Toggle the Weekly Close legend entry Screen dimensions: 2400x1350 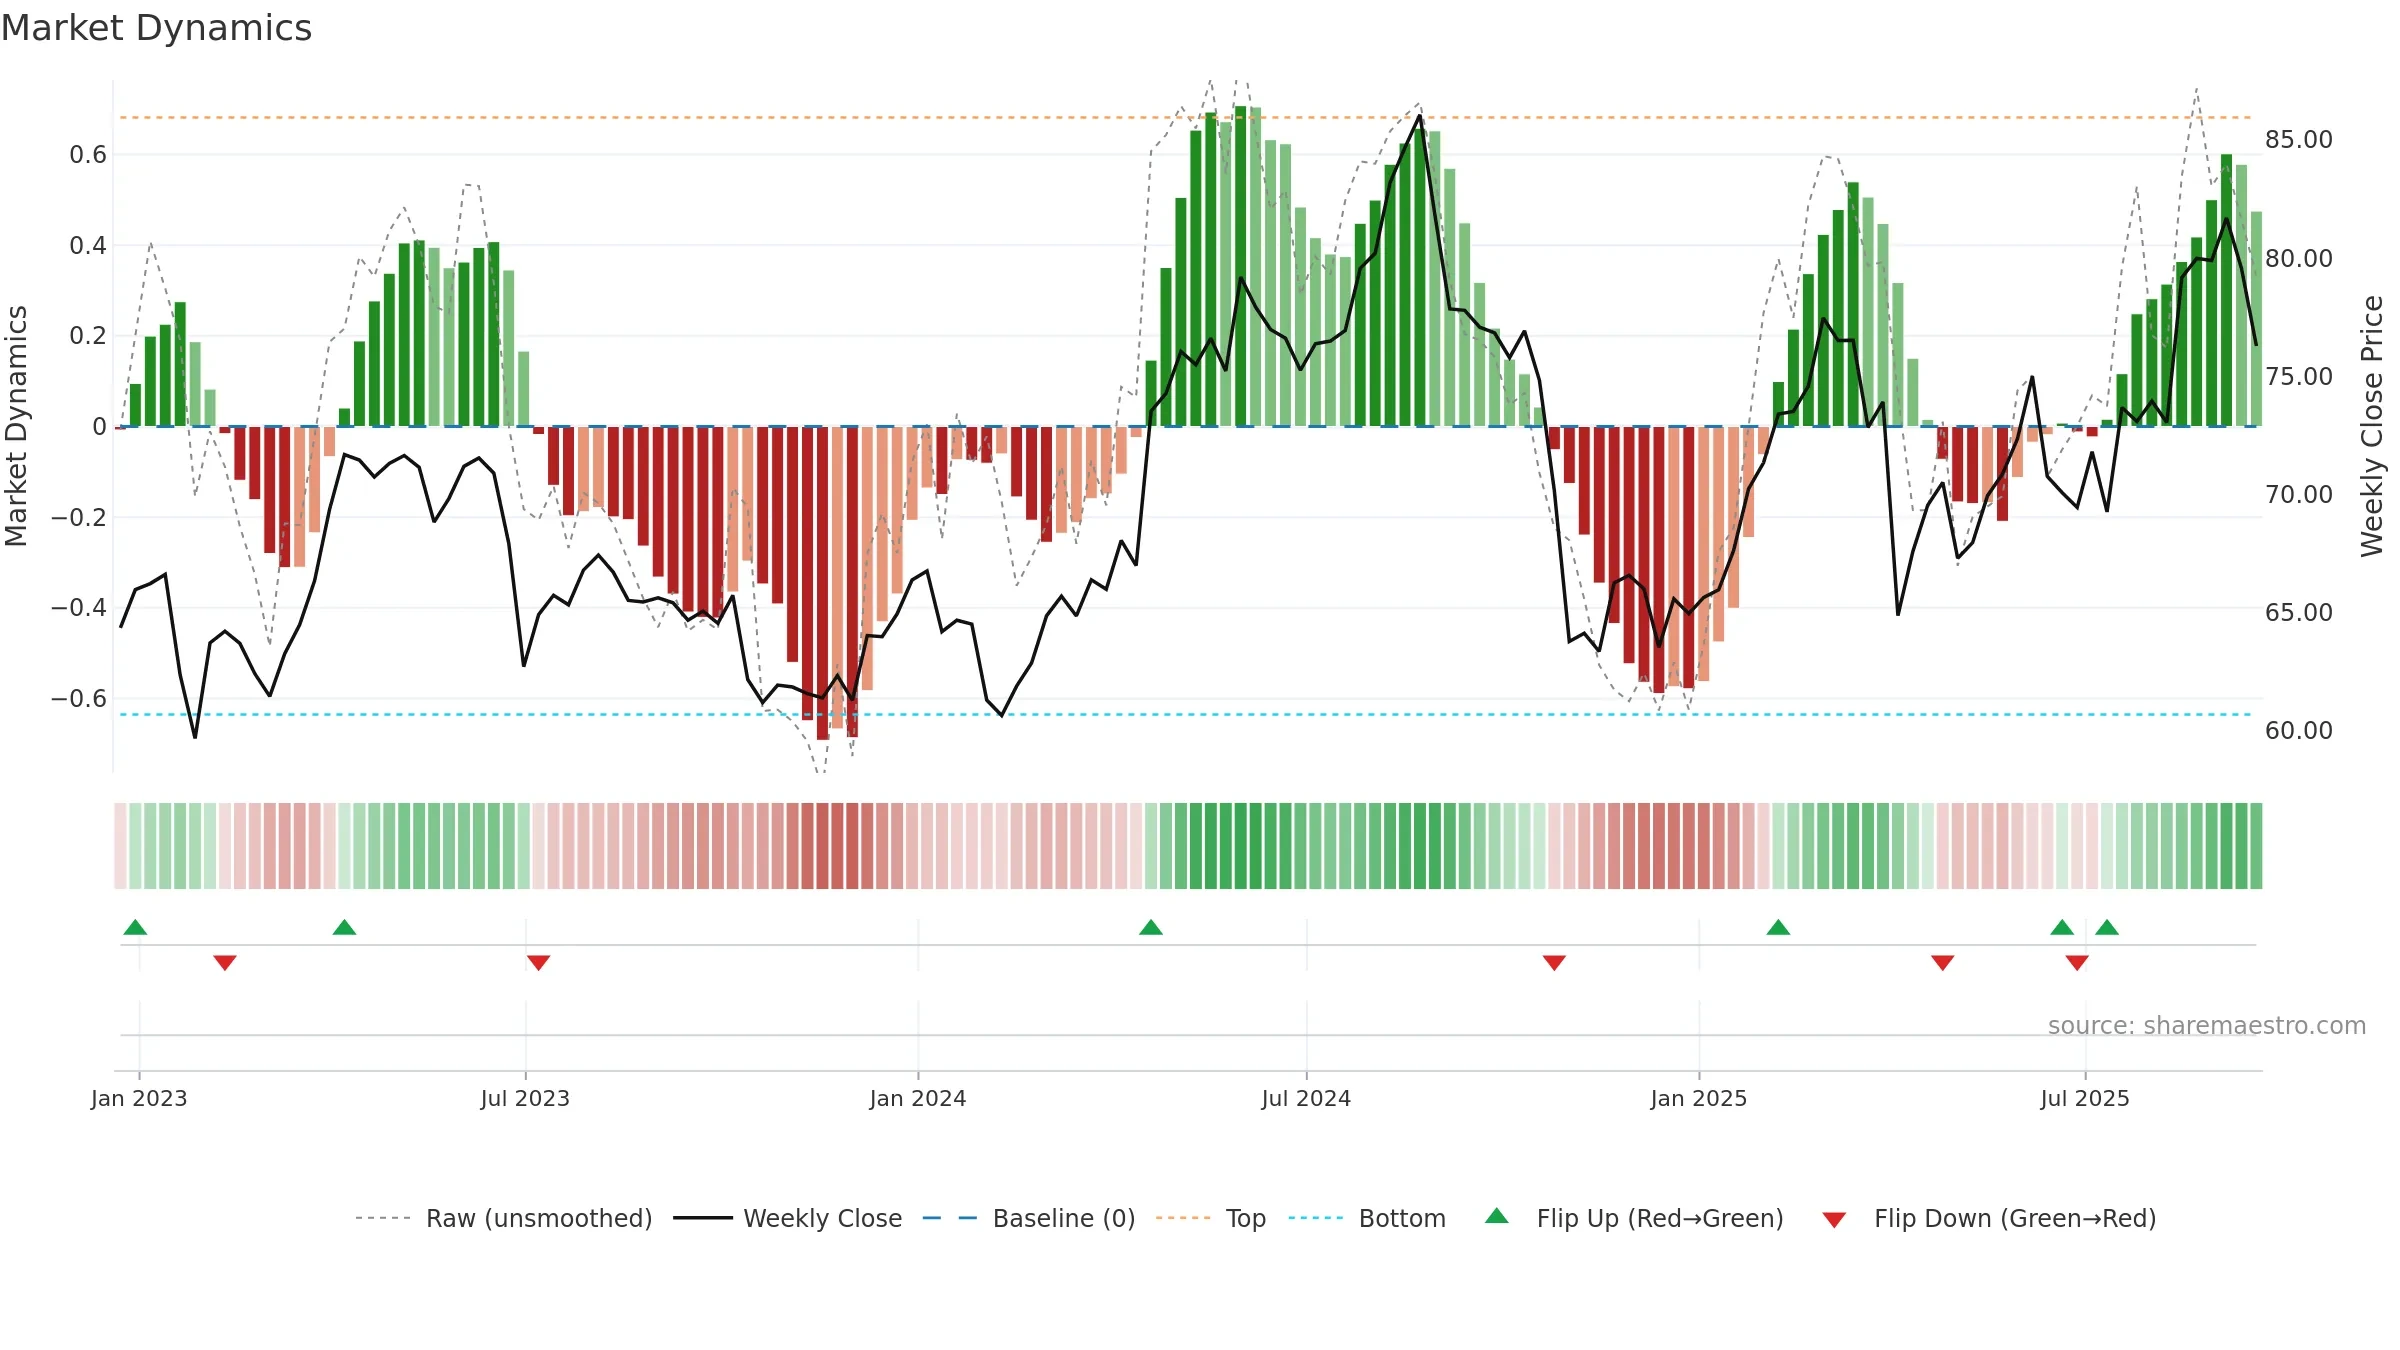point(788,1218)
